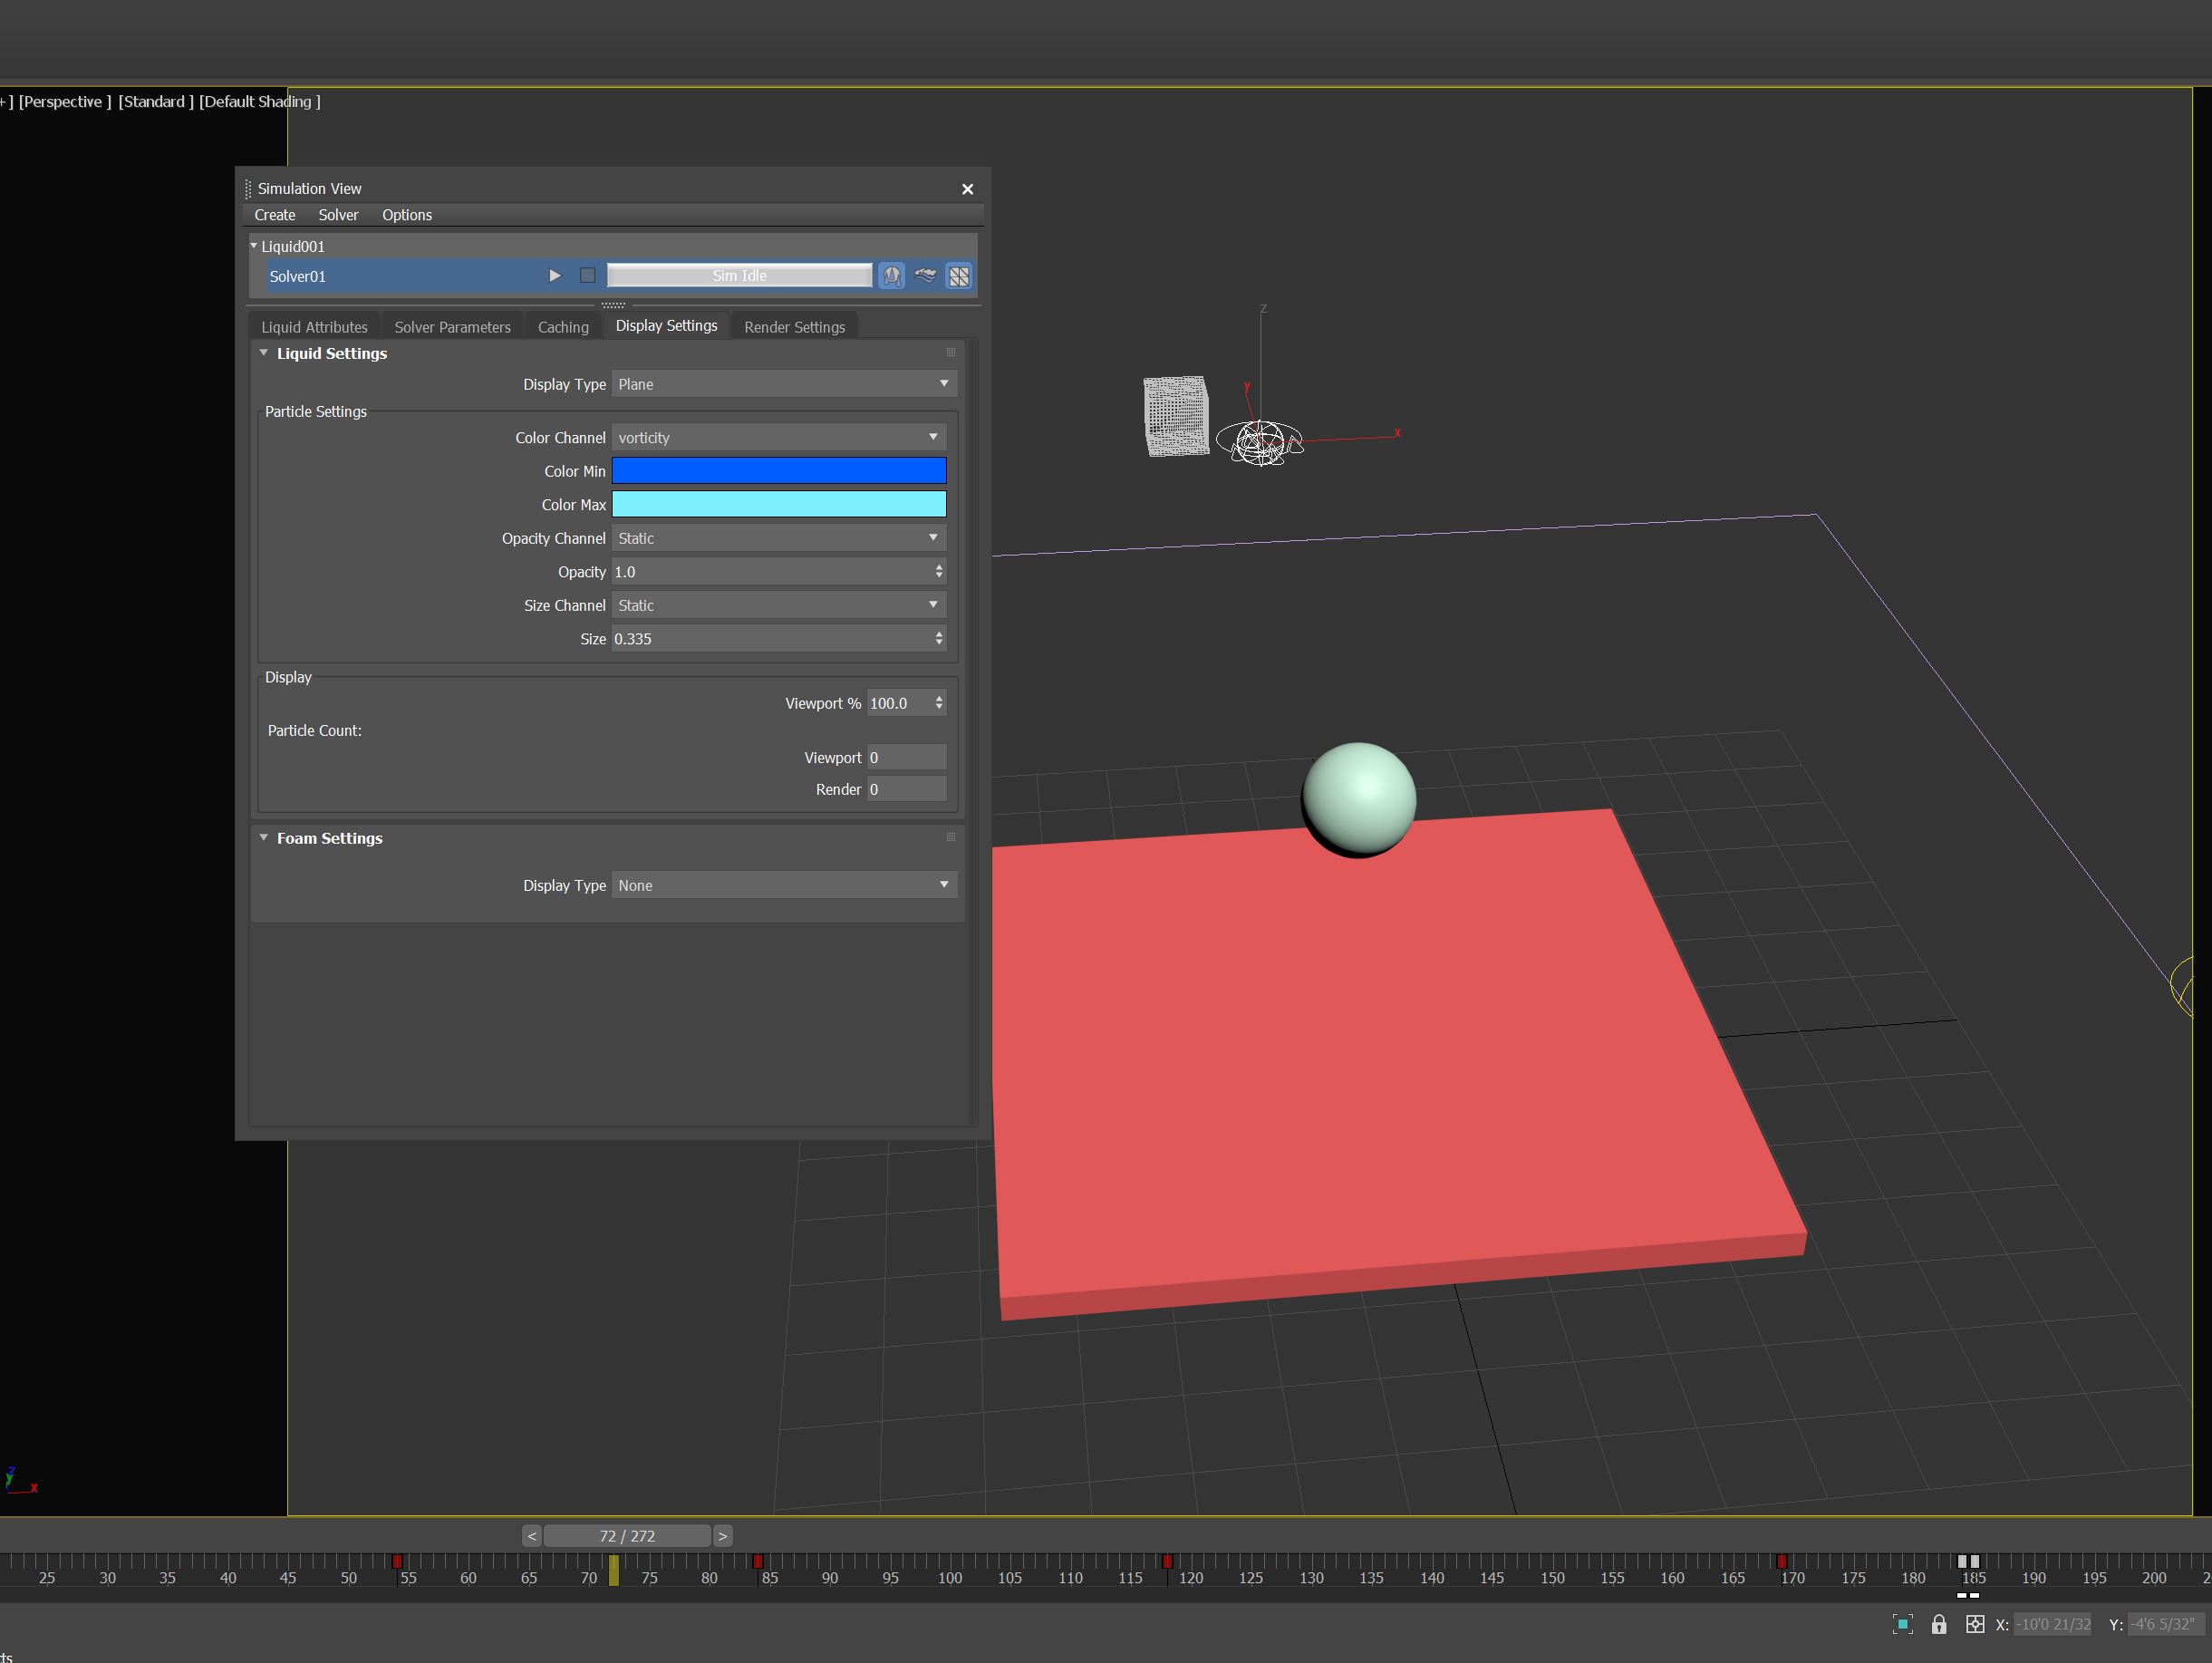
Task: Start the Solver01 simulation play button
Action: (554, 276)
